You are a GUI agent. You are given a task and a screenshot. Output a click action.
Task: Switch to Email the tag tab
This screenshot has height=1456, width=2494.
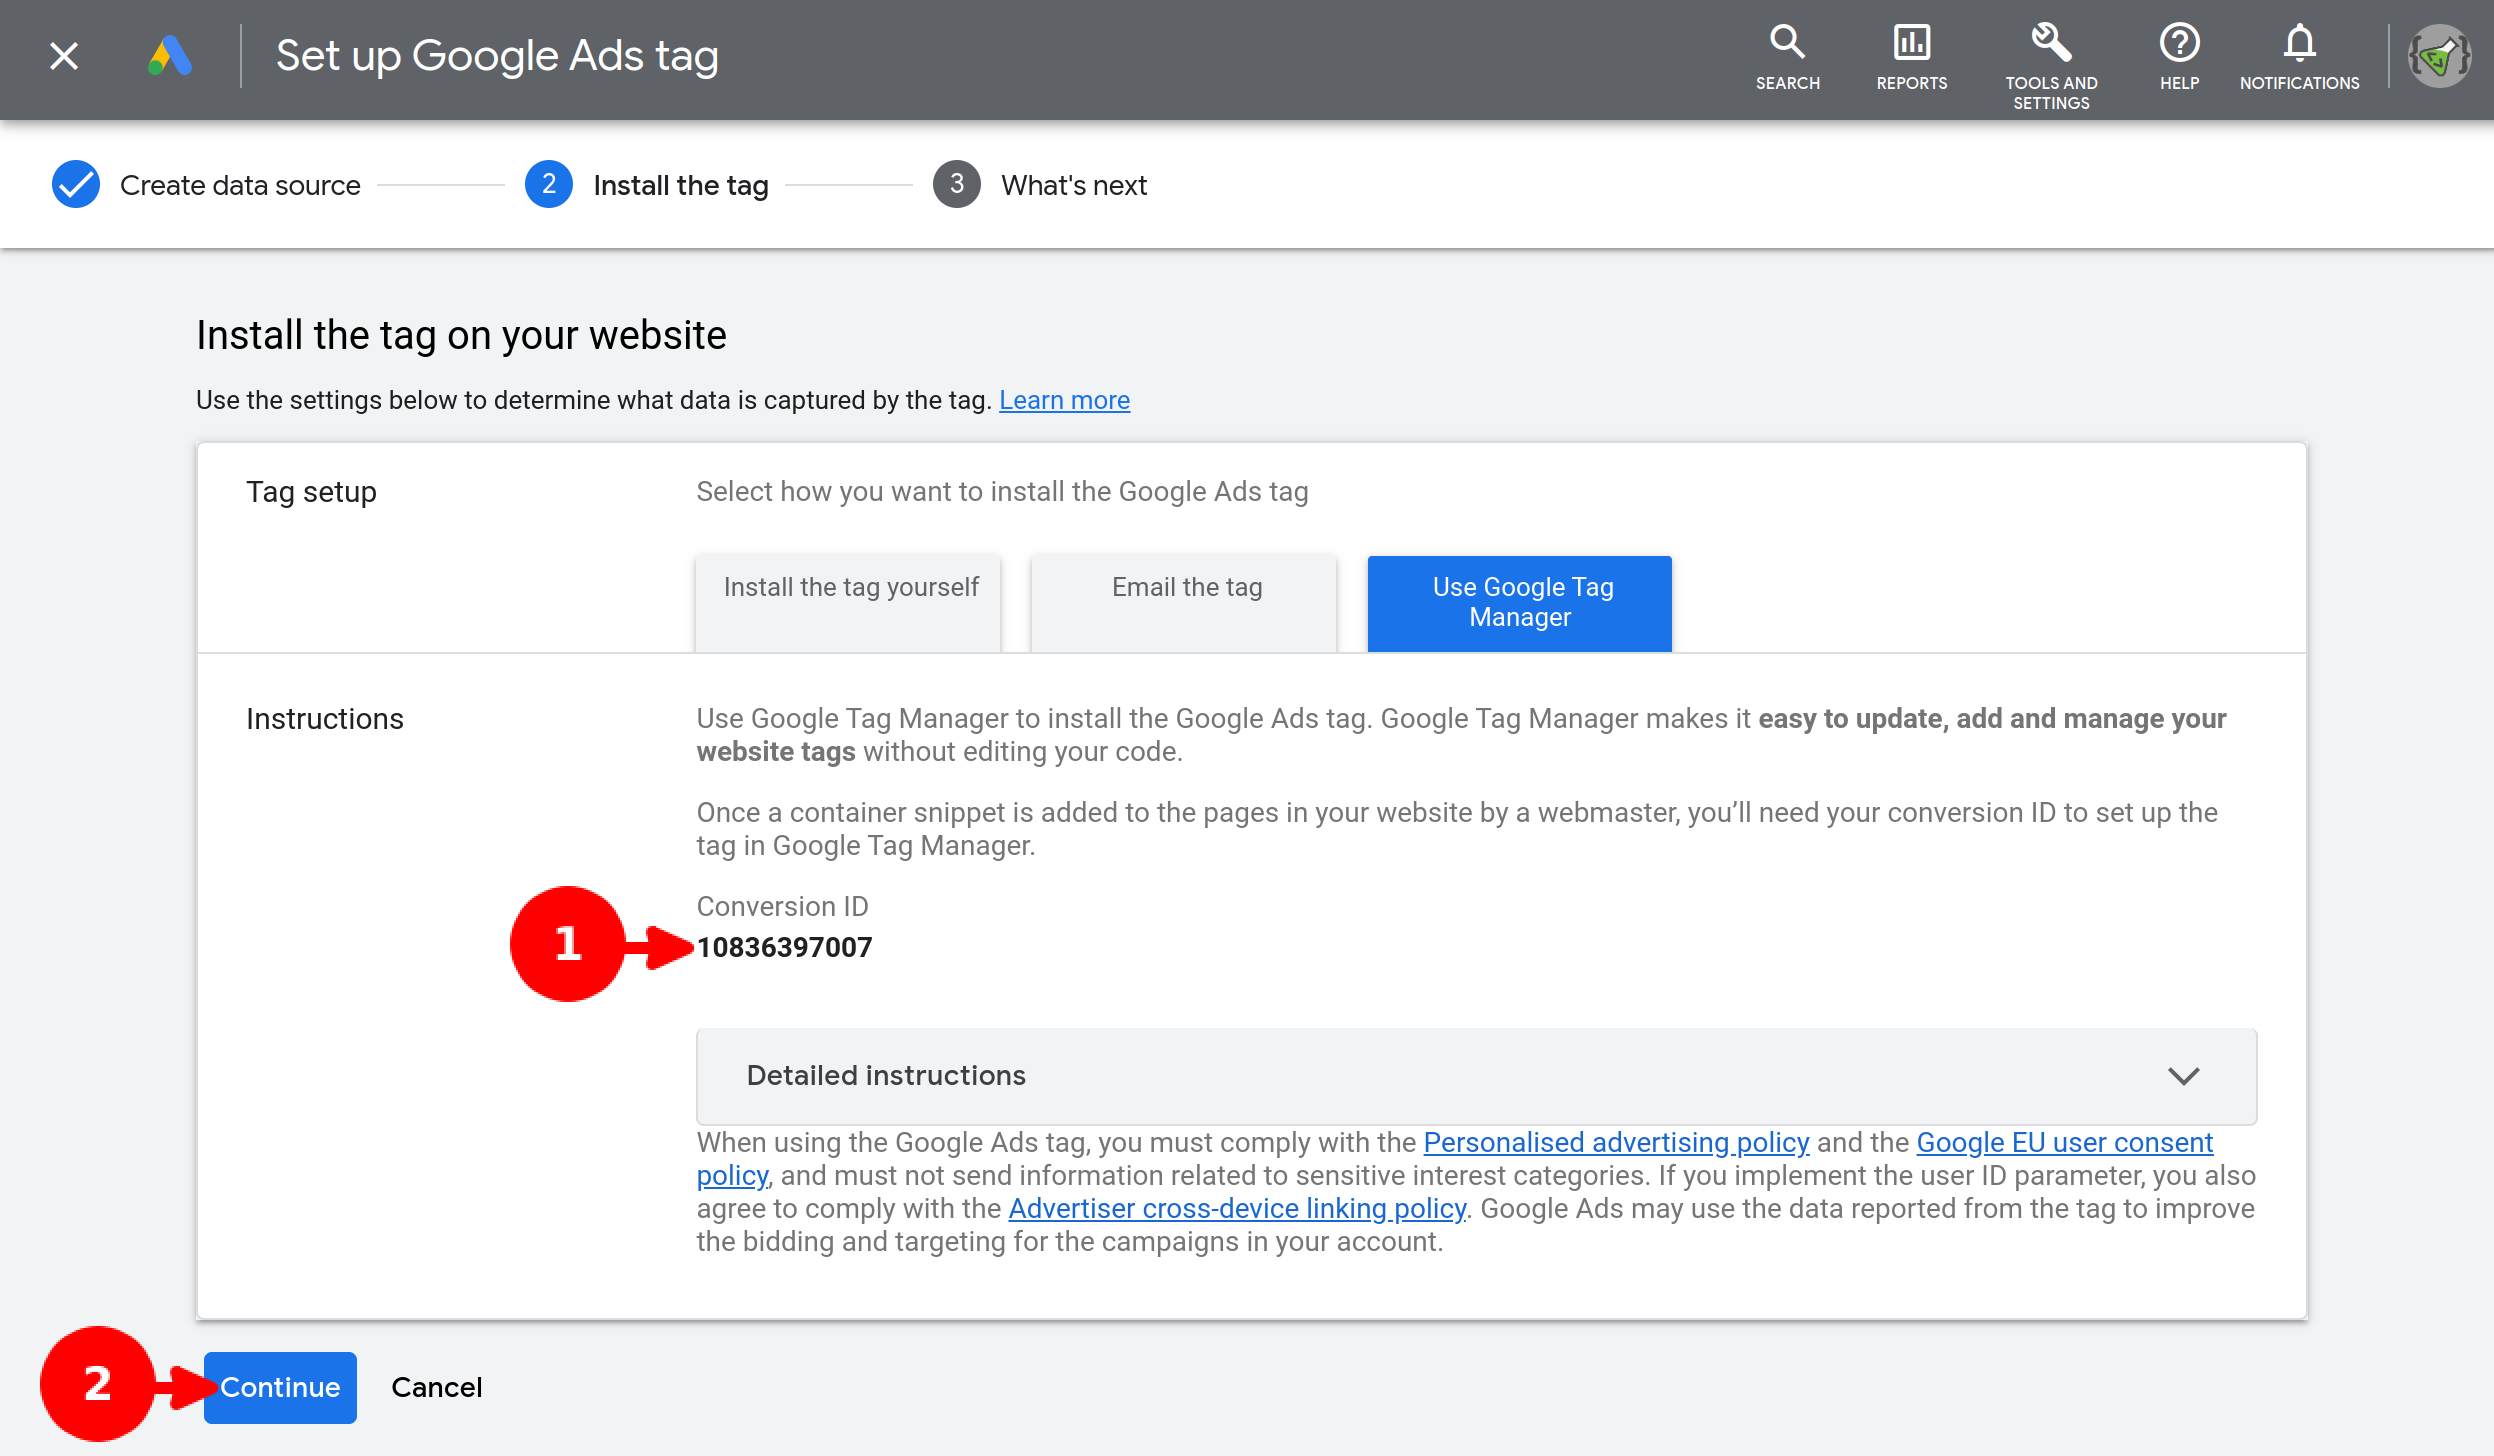coord(1186,603)
